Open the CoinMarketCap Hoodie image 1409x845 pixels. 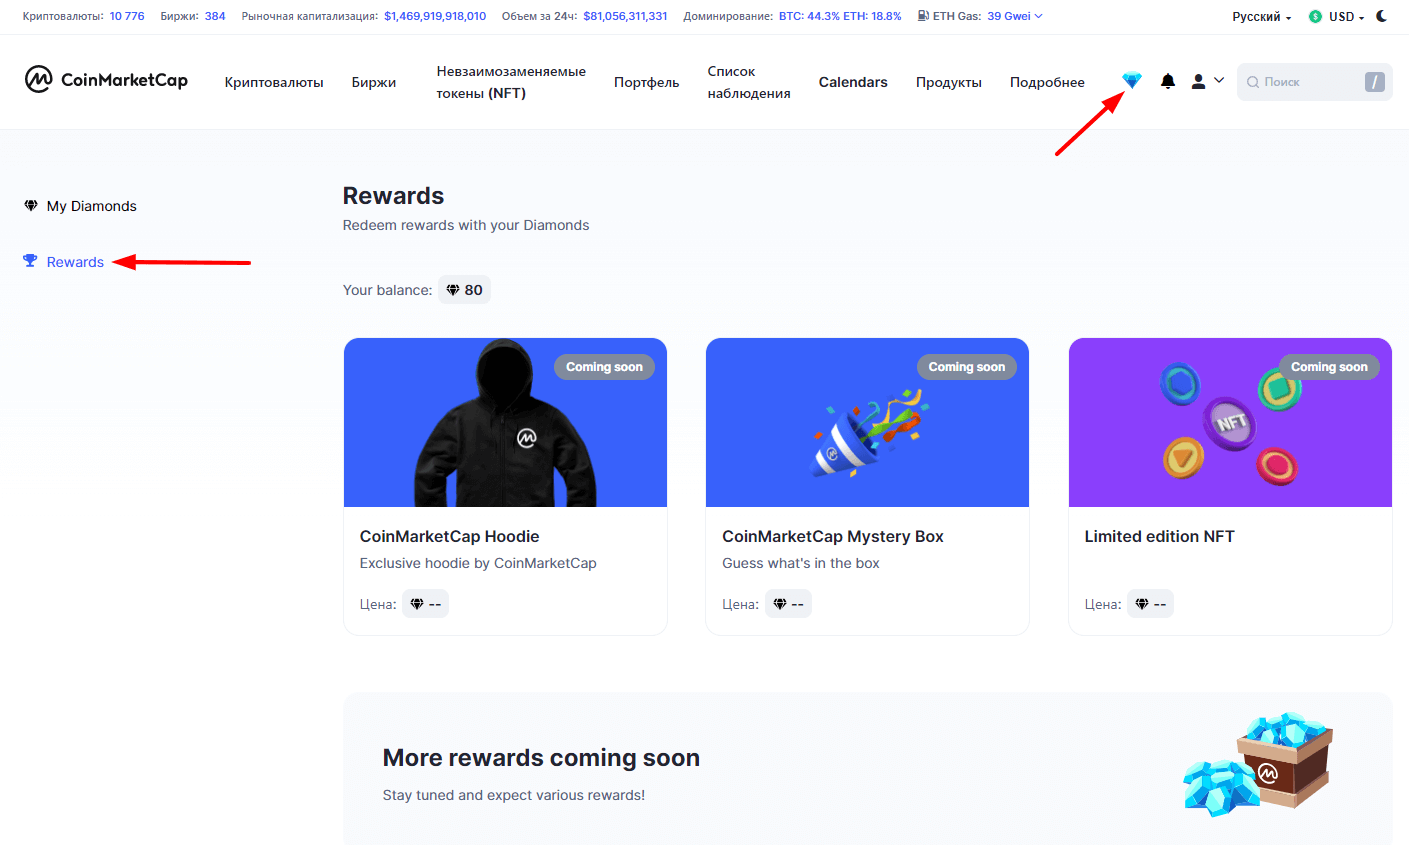pyautogui.click(x=505, y=422)
